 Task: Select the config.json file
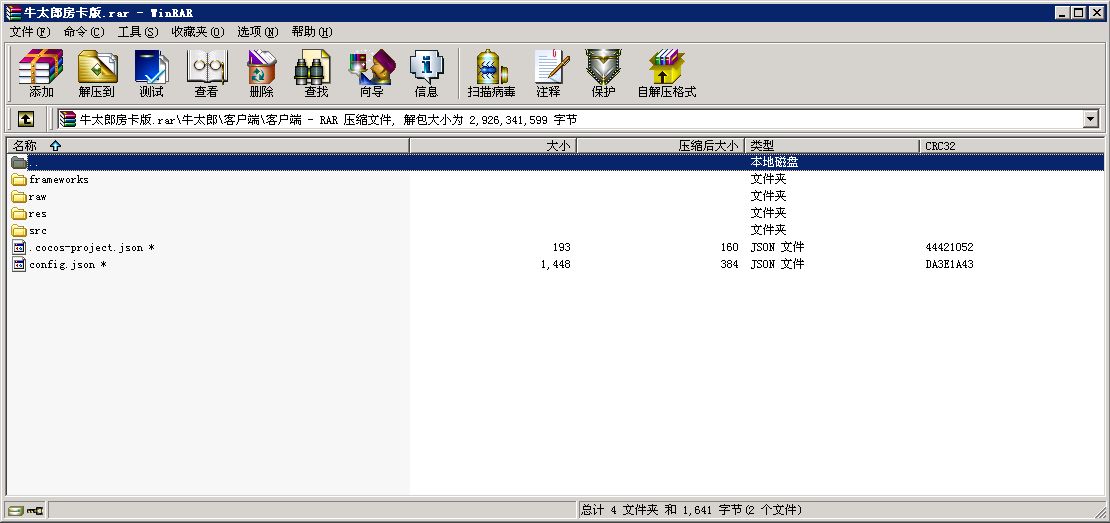tap(62, 265)
